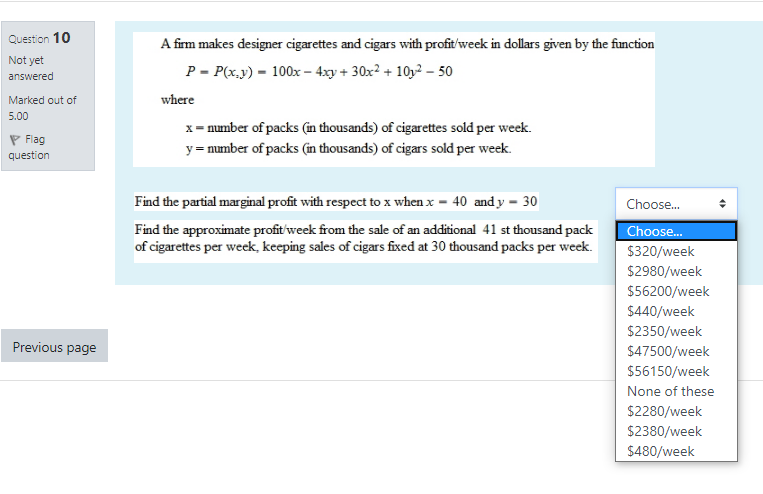Select the $480/week option

[676, 451]
